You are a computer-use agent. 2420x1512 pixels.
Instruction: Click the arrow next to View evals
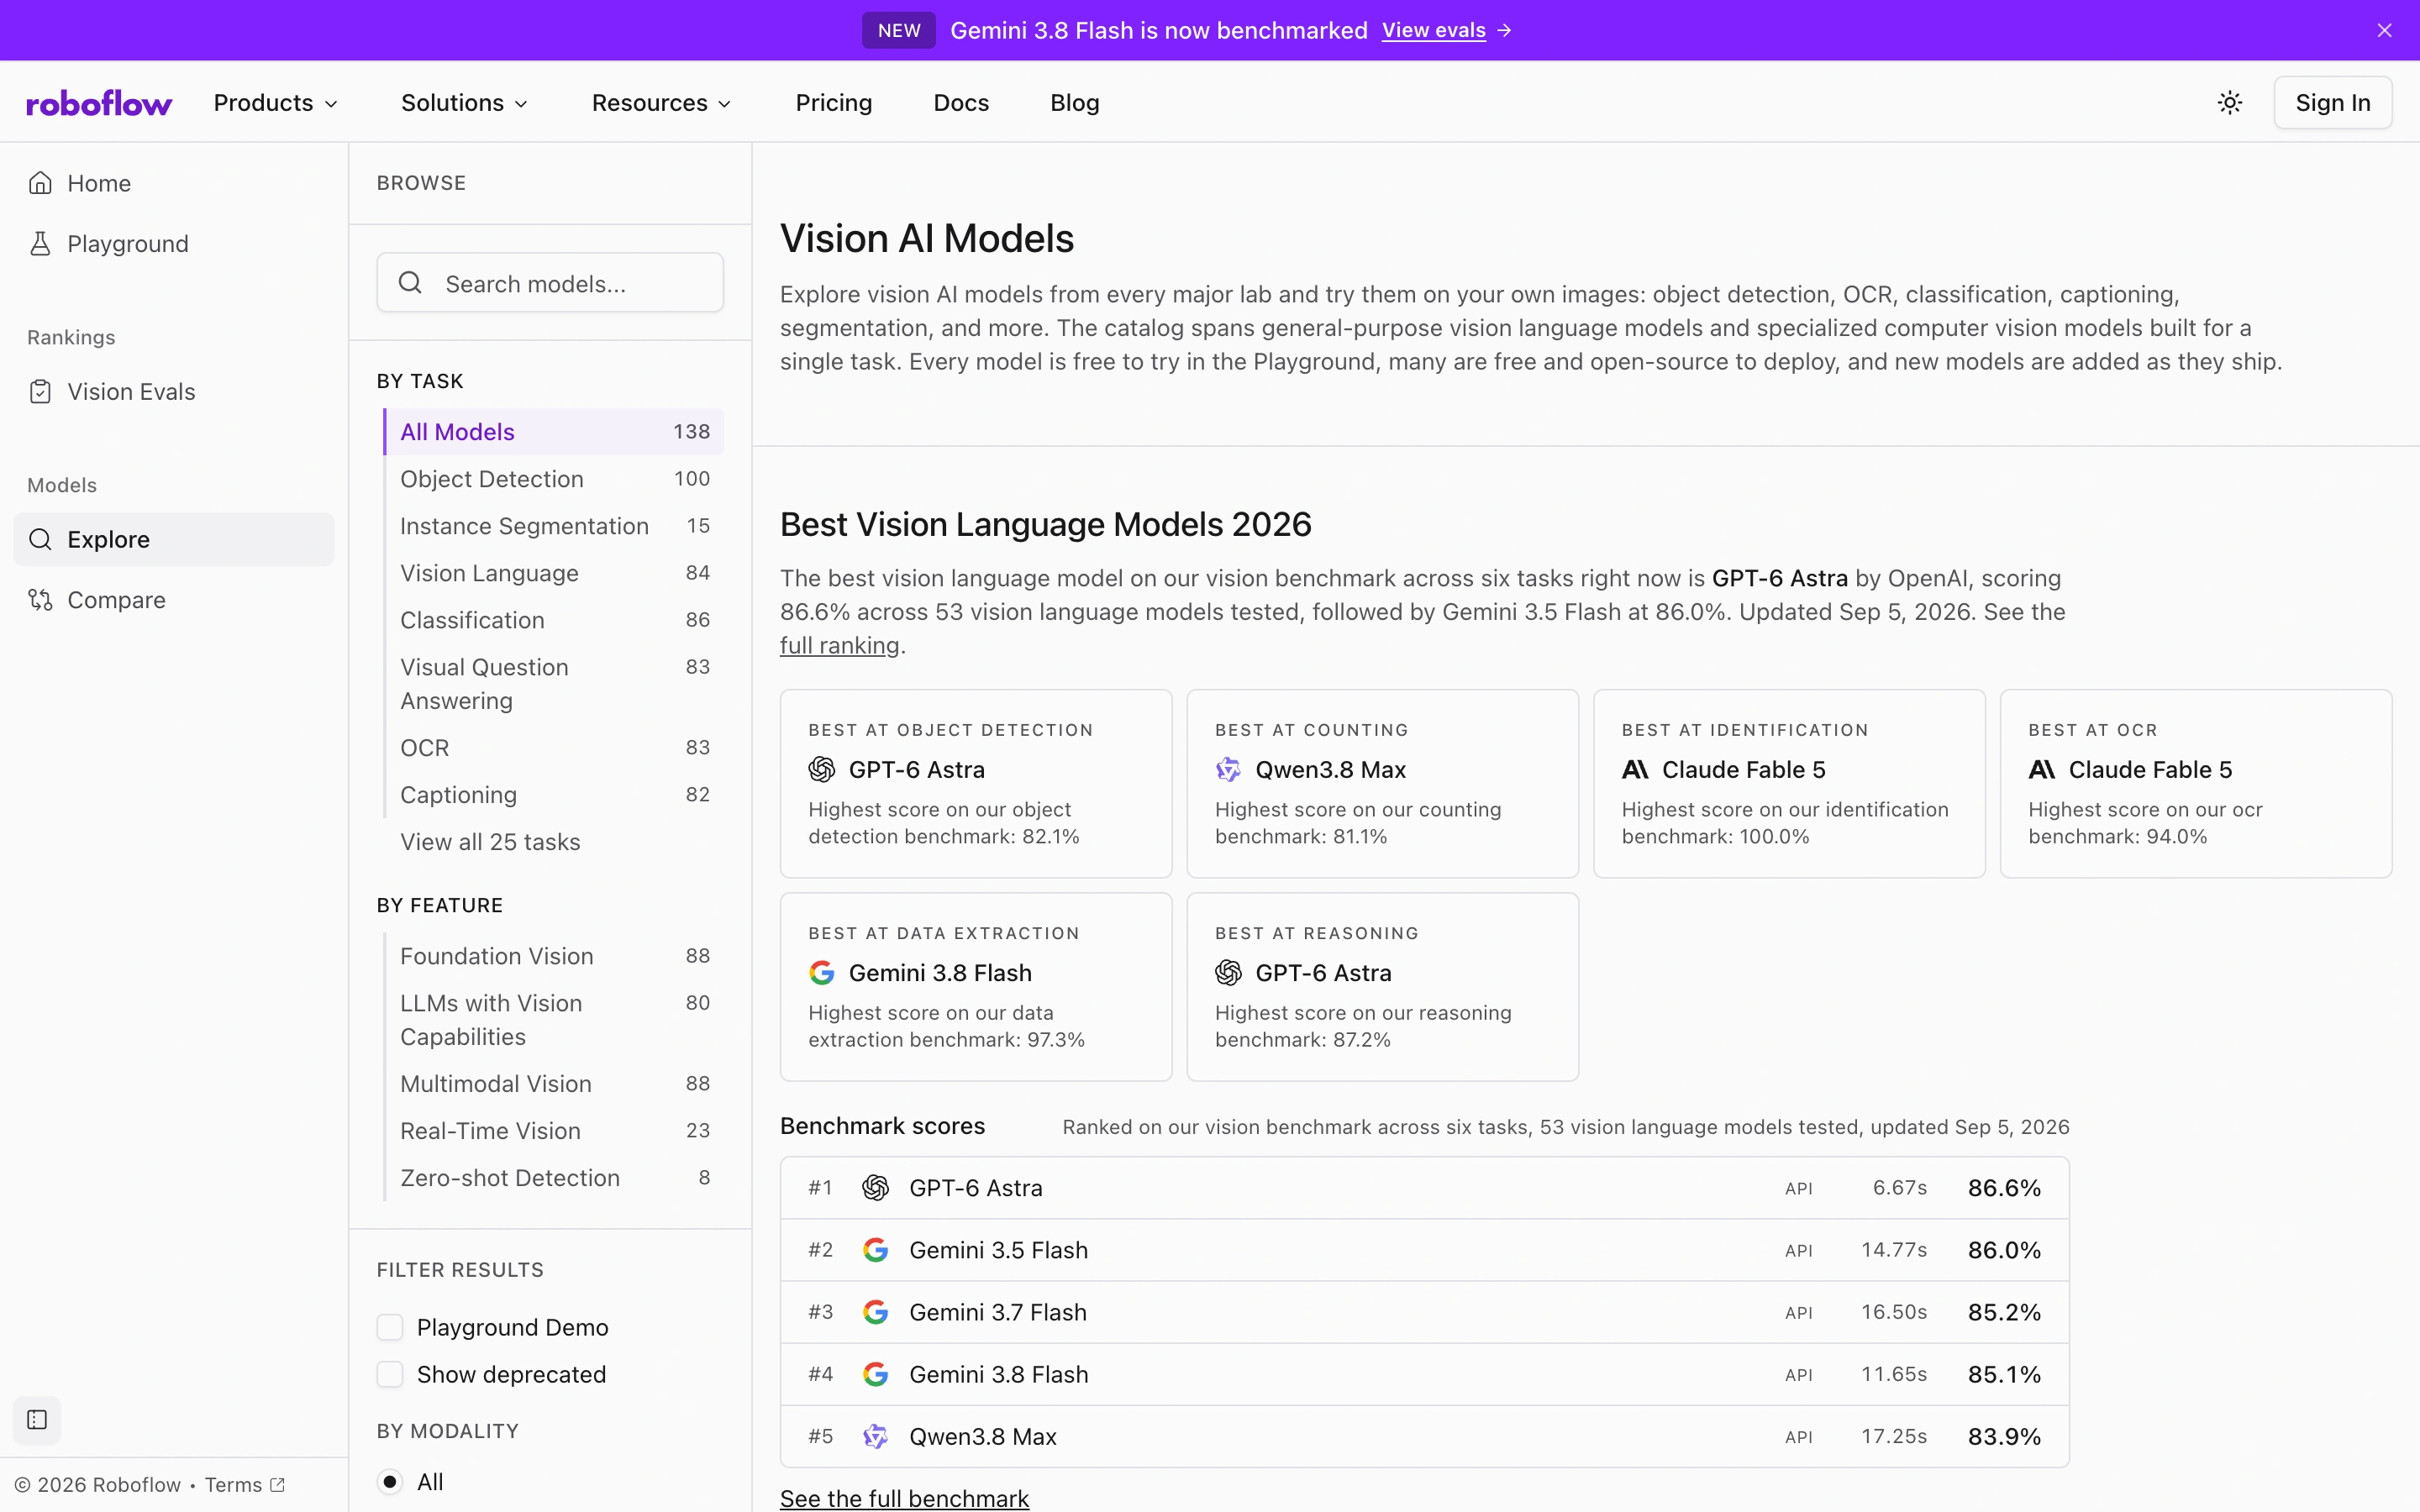(1504, 31)
